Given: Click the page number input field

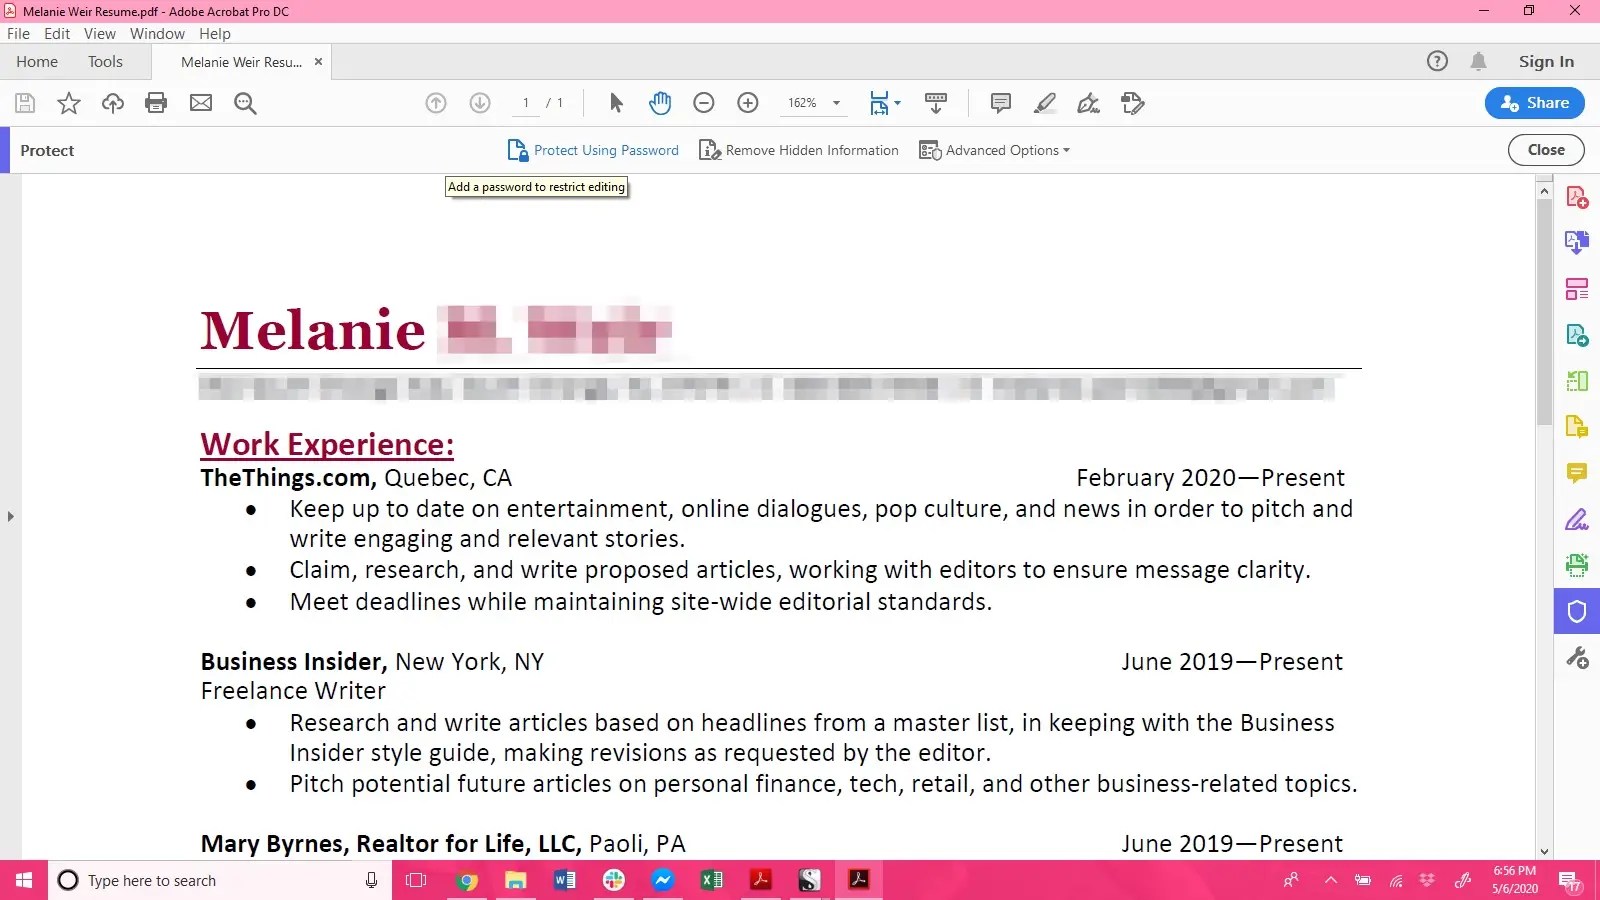Looking at the screenshot, I should click(x=526, y=103).
